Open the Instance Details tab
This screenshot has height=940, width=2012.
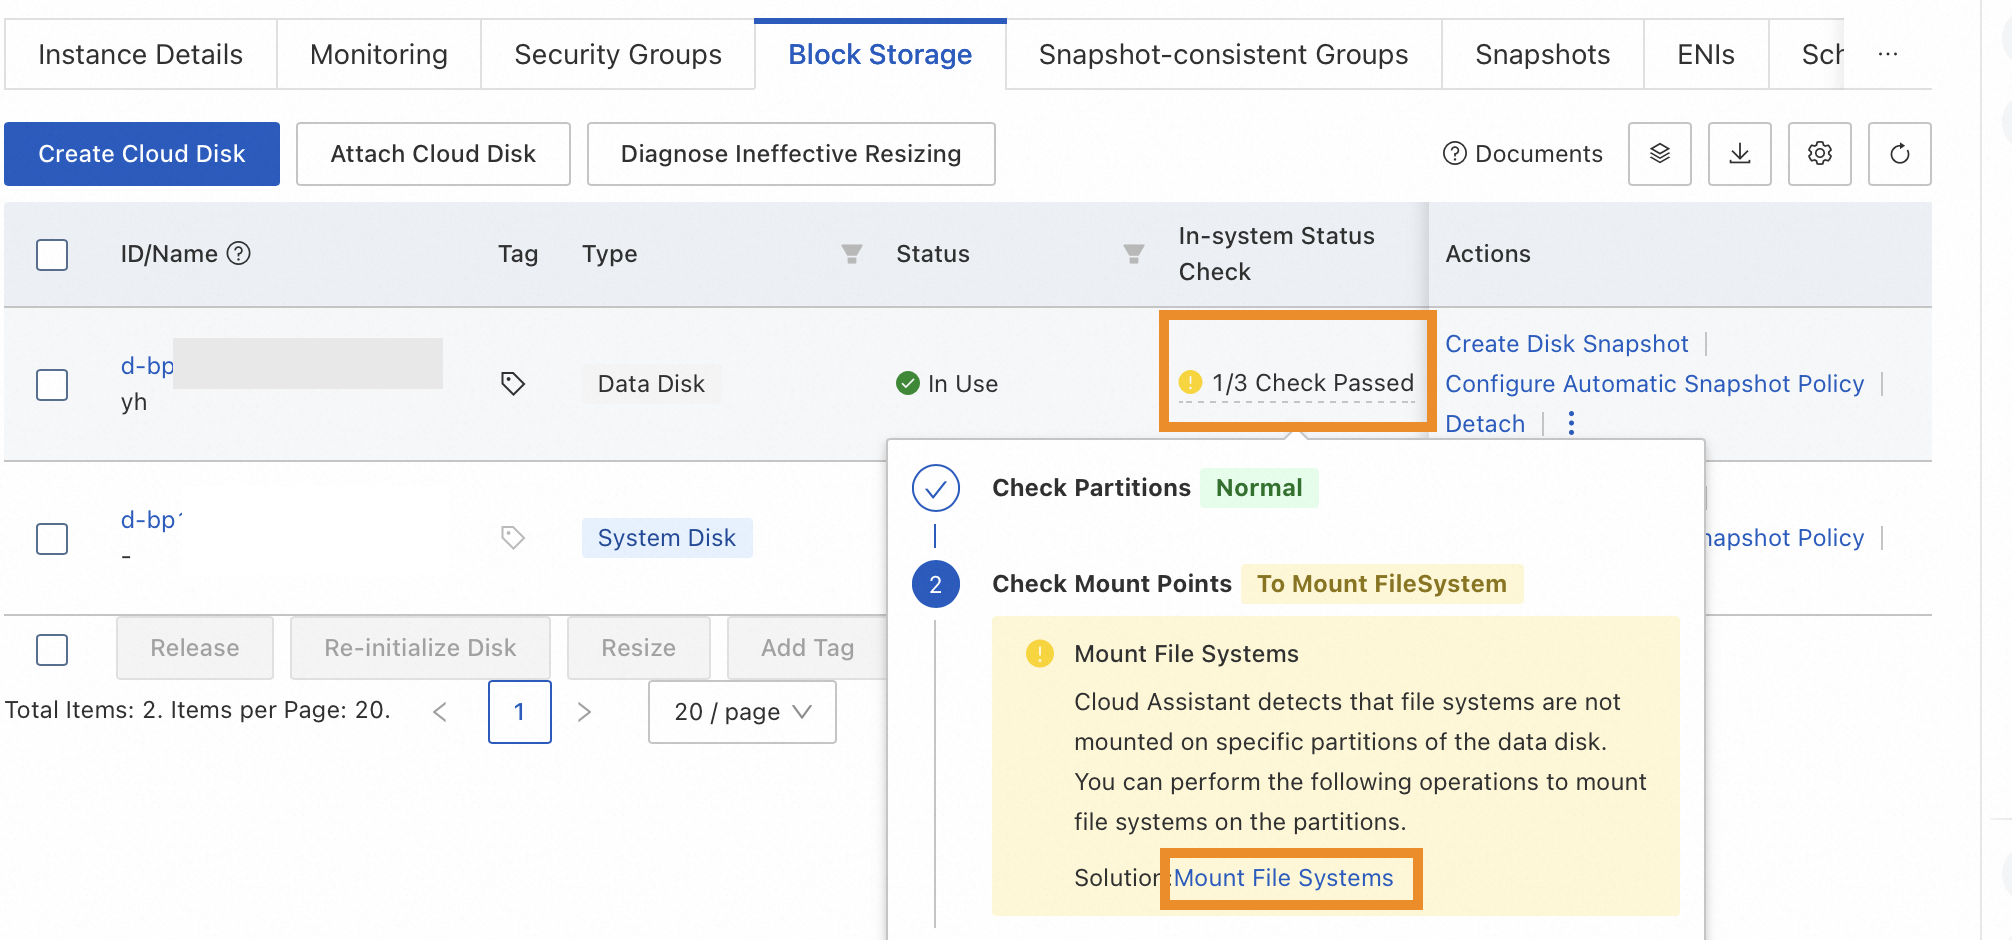pos(141,54)
